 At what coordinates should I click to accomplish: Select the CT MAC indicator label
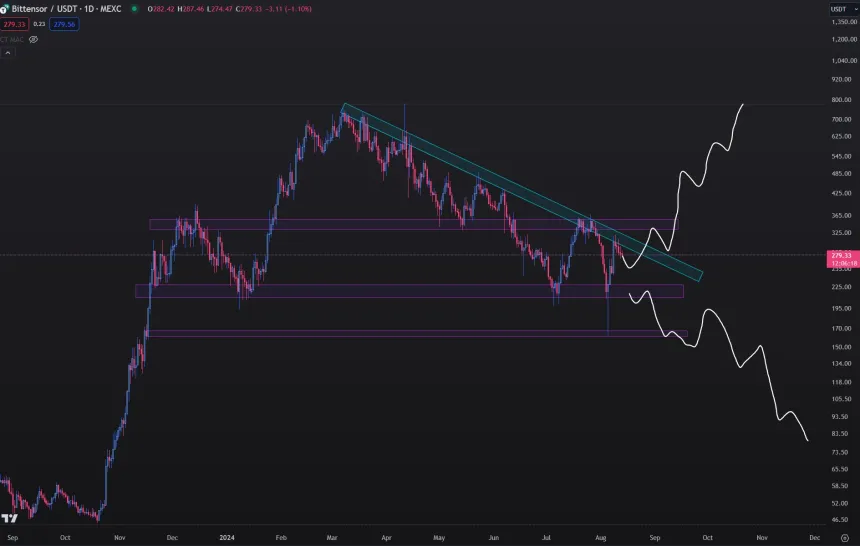click(x=11, y=39)
